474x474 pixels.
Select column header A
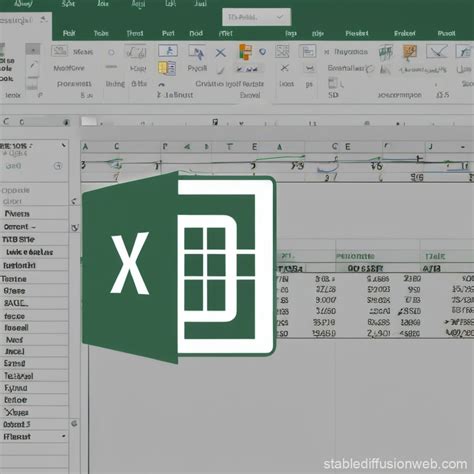(85, 147)
